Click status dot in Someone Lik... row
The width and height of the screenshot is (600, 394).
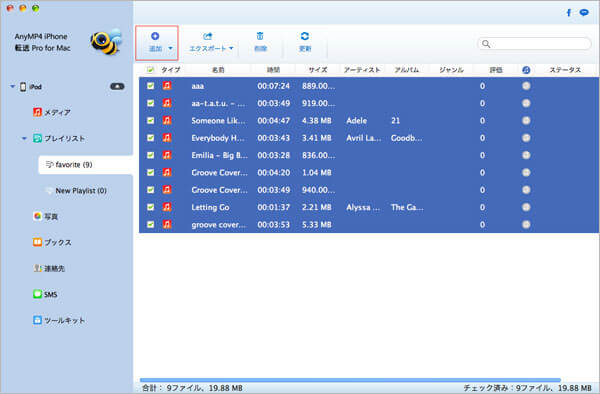[526, 120]
